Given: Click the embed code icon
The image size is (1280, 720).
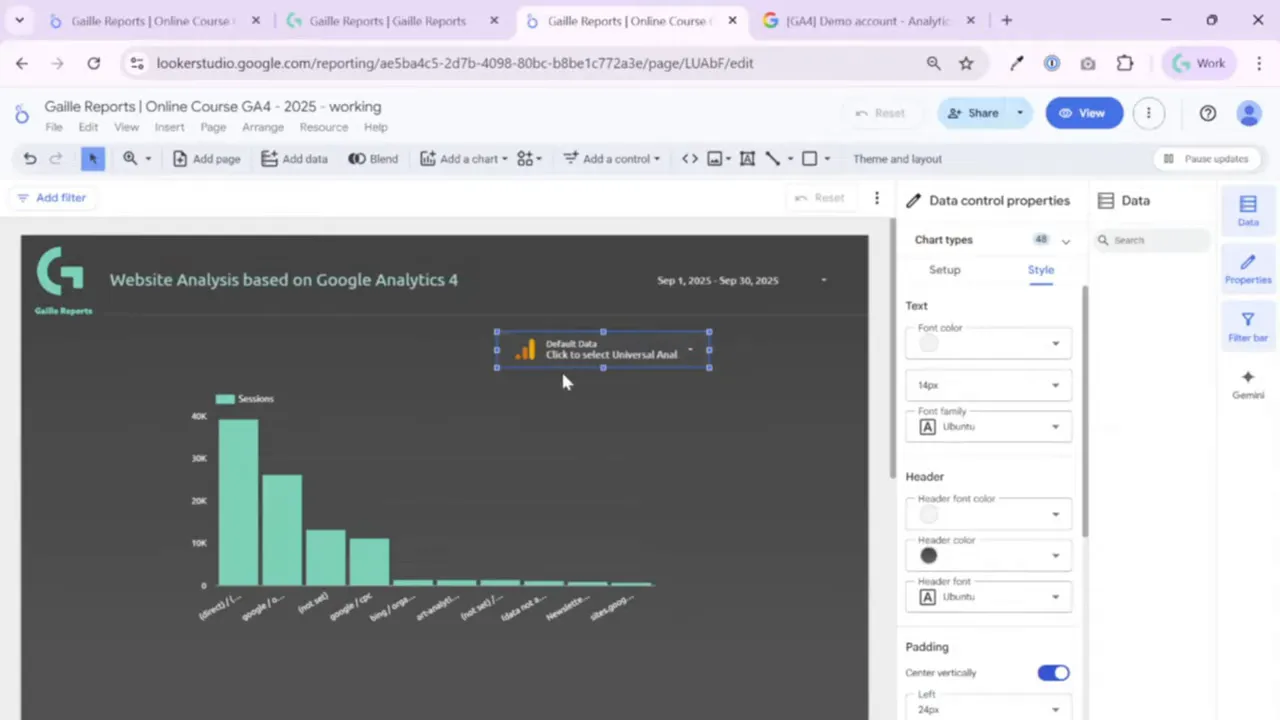Looking at the screenshot, I should (x=689, y=158).
